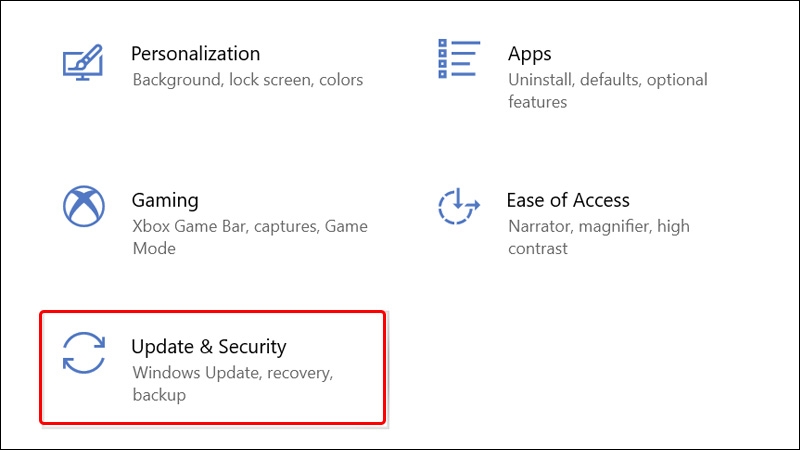Image resolution: width=800 pixels, height=450 pixels.
Task: Click the 'Background, lock screen, colors' description
Action: tap(247, 80)
